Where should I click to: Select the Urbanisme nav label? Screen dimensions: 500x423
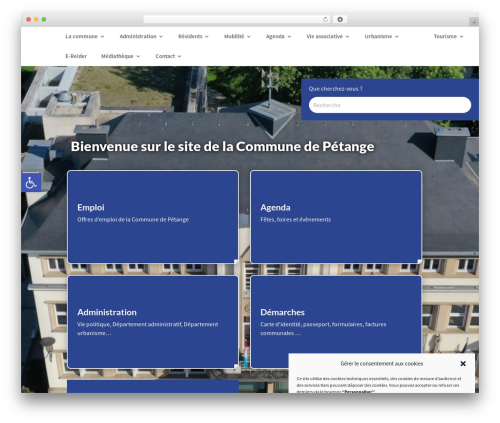click(x=378, y=36)
